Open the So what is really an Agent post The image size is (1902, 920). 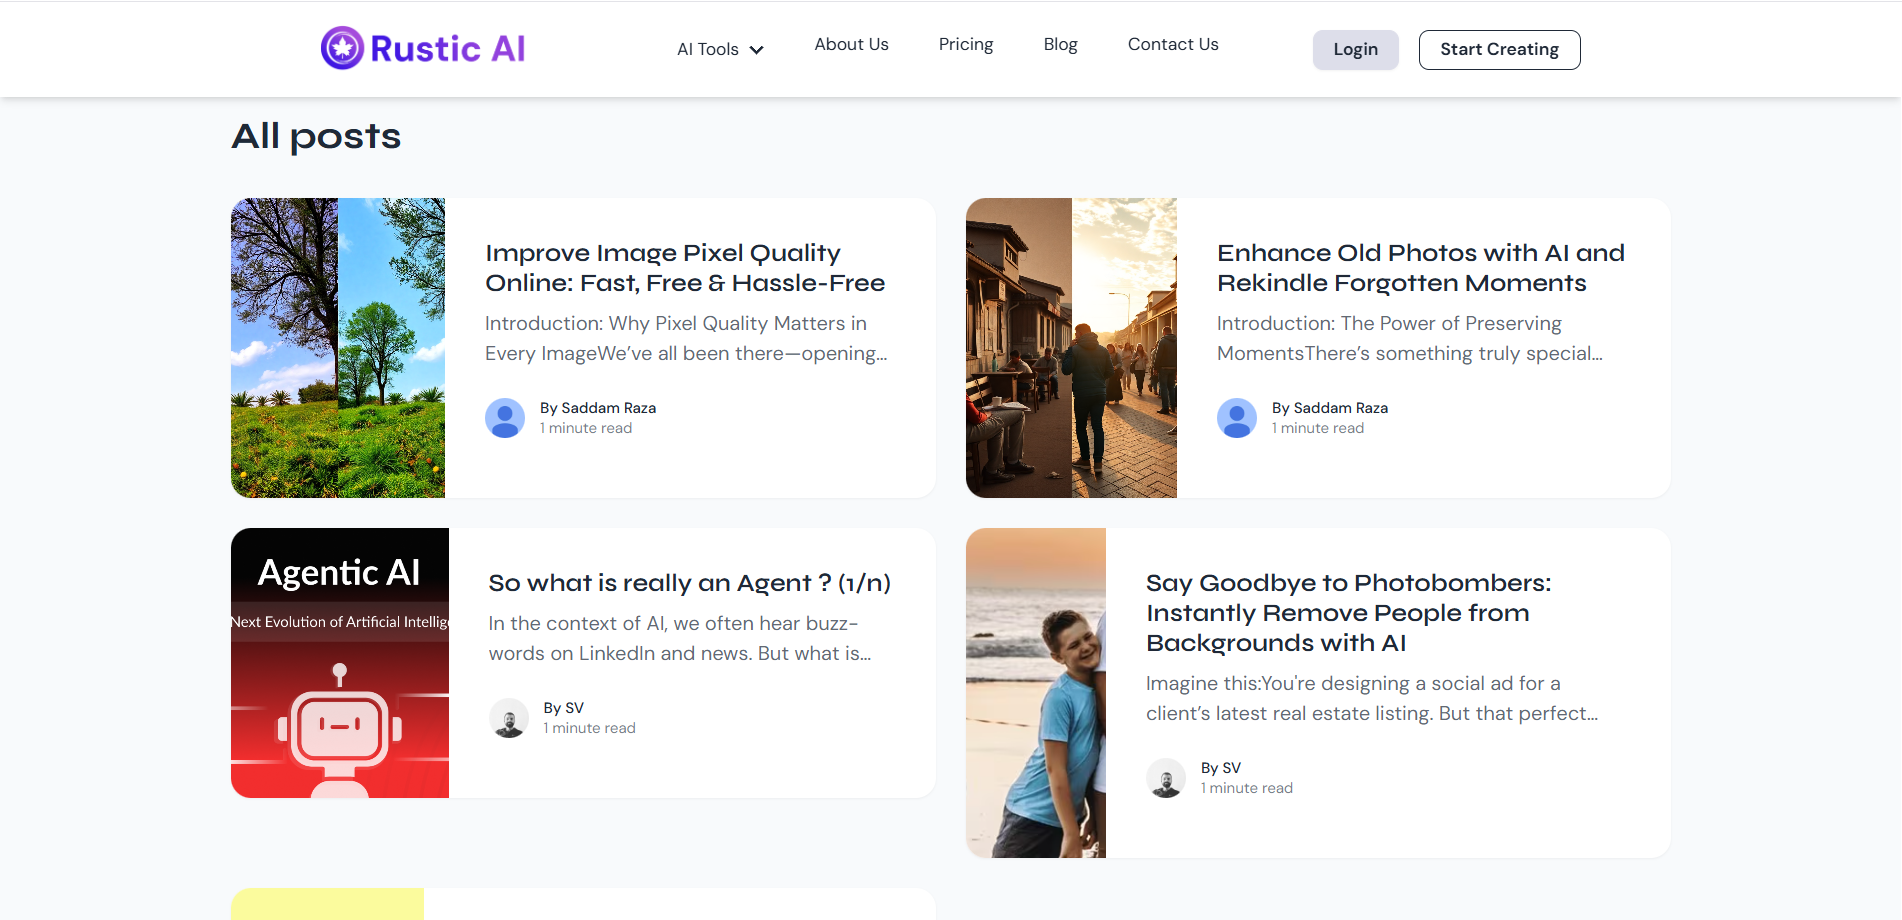tap(689, 583)
